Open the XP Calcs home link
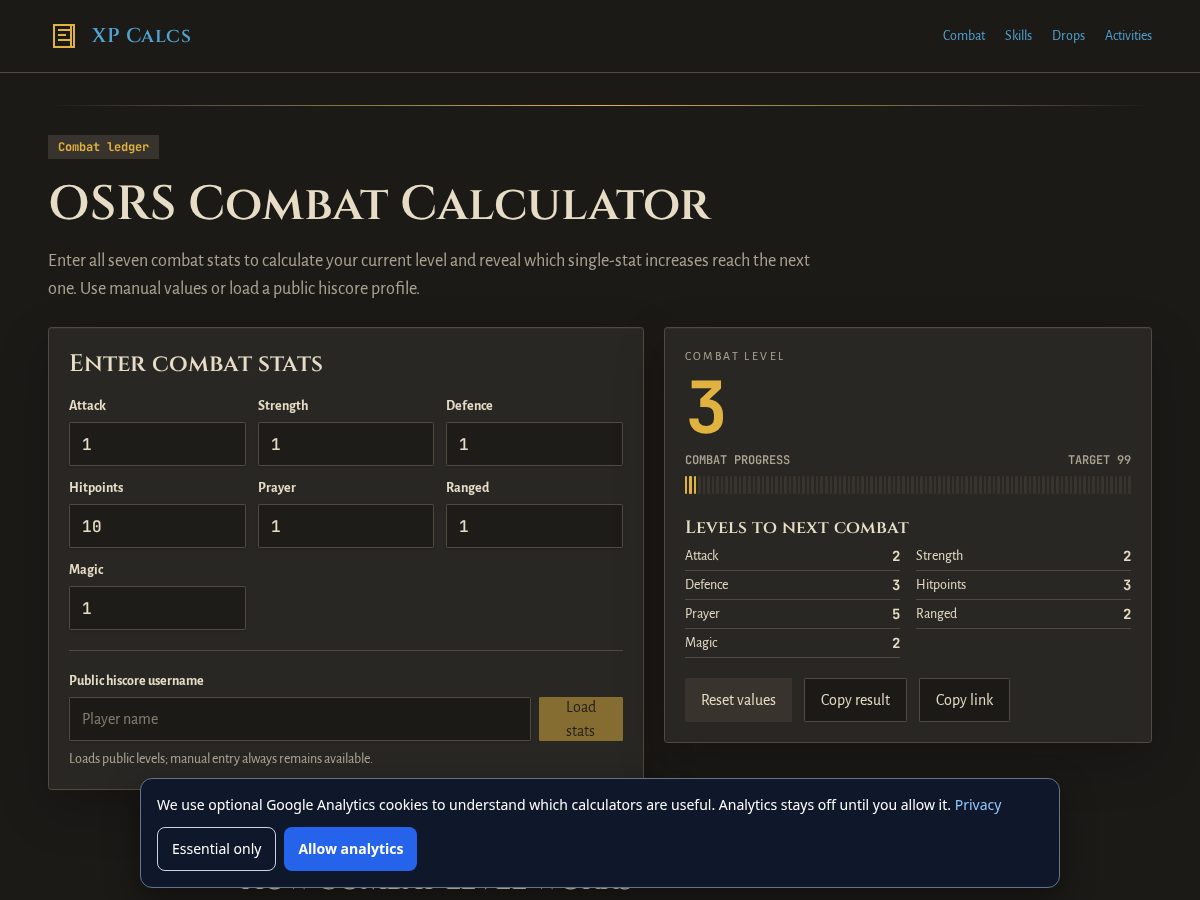The height and width of the screenshot is (900, 1200). (x=121, y=36)
